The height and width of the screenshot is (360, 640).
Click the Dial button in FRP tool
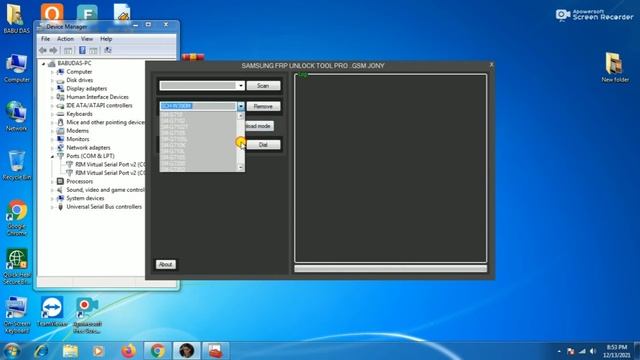263,145
